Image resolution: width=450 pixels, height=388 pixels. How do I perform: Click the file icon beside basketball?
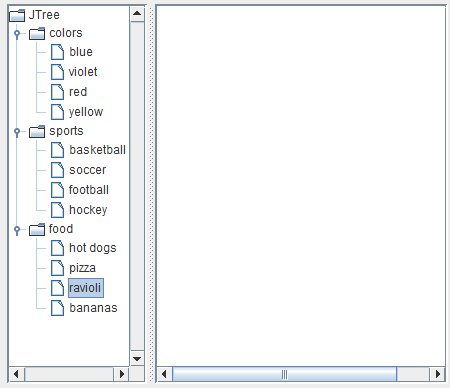(57, 150)
